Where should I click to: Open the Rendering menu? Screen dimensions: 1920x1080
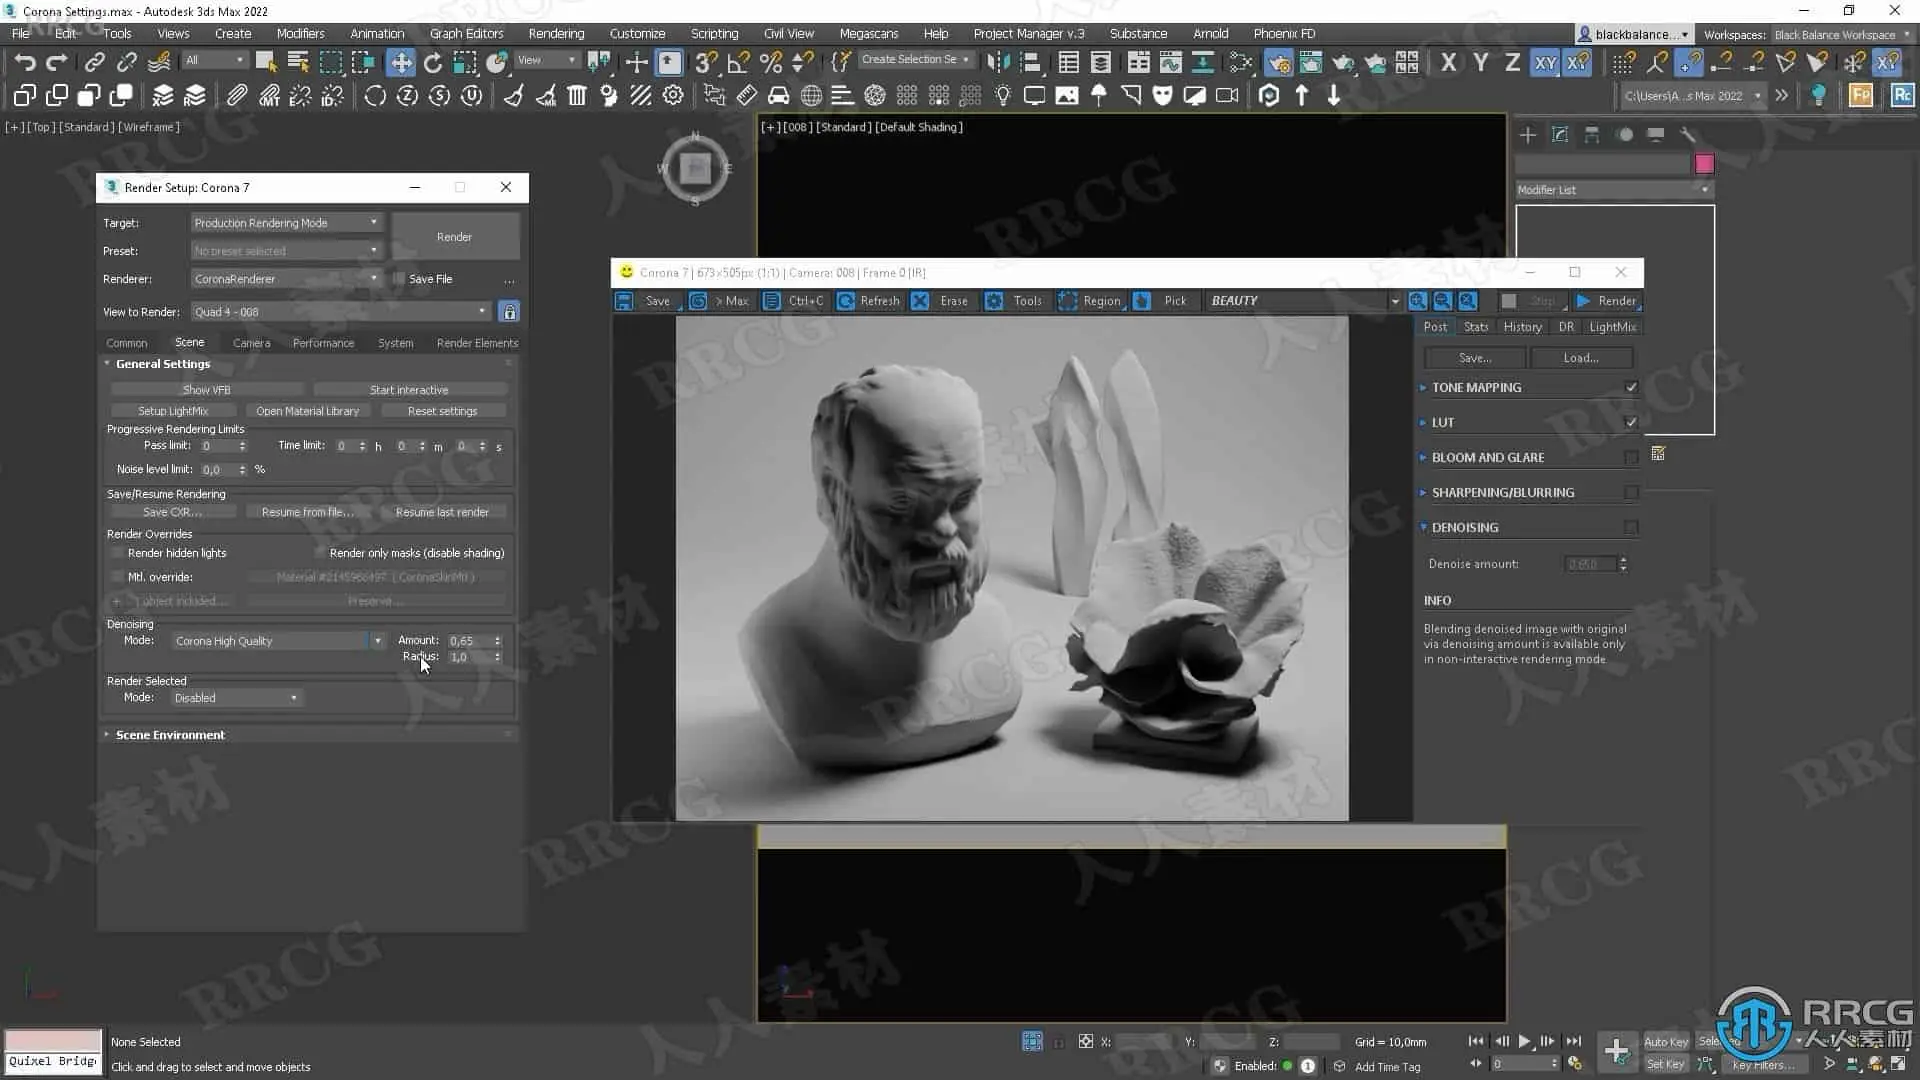[x=556, y=34]
